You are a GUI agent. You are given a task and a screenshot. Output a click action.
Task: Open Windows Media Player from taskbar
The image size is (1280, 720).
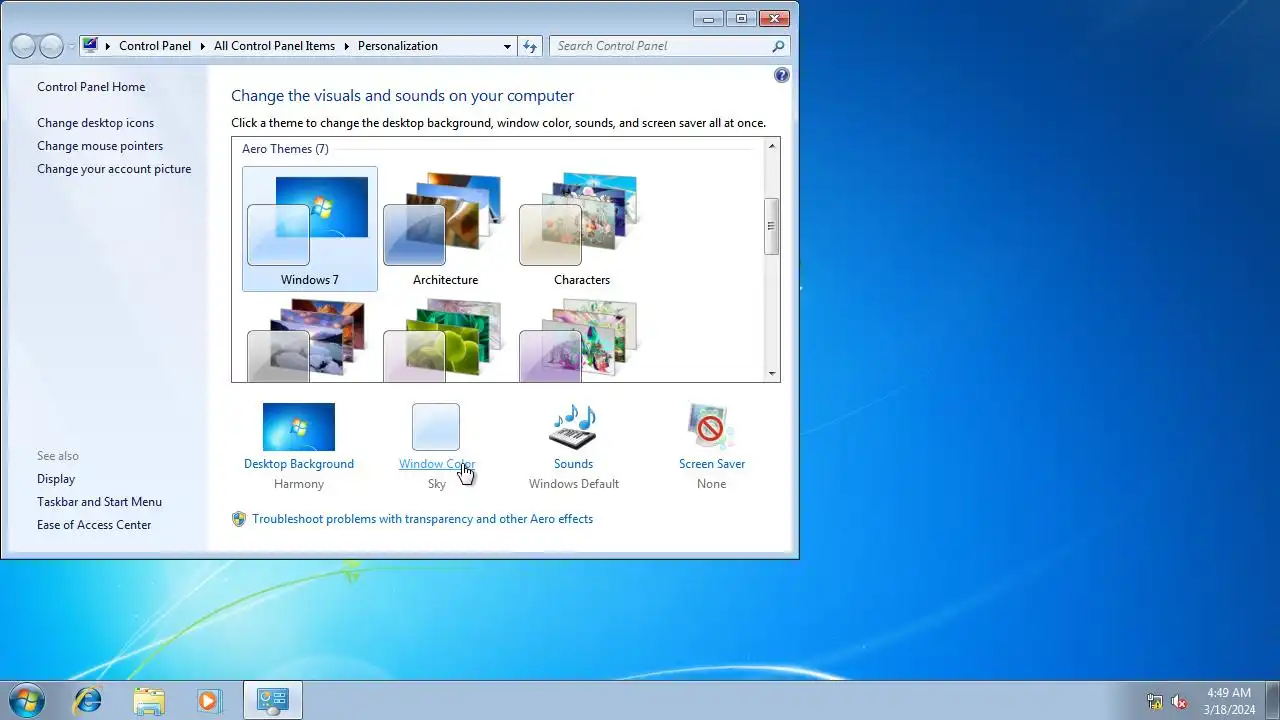click(x=208, y=700)
